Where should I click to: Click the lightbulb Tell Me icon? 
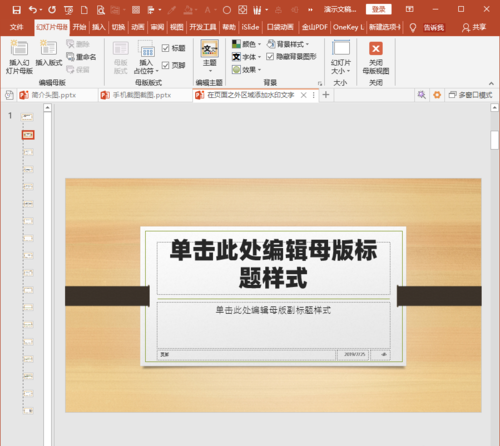pos(413,28)
